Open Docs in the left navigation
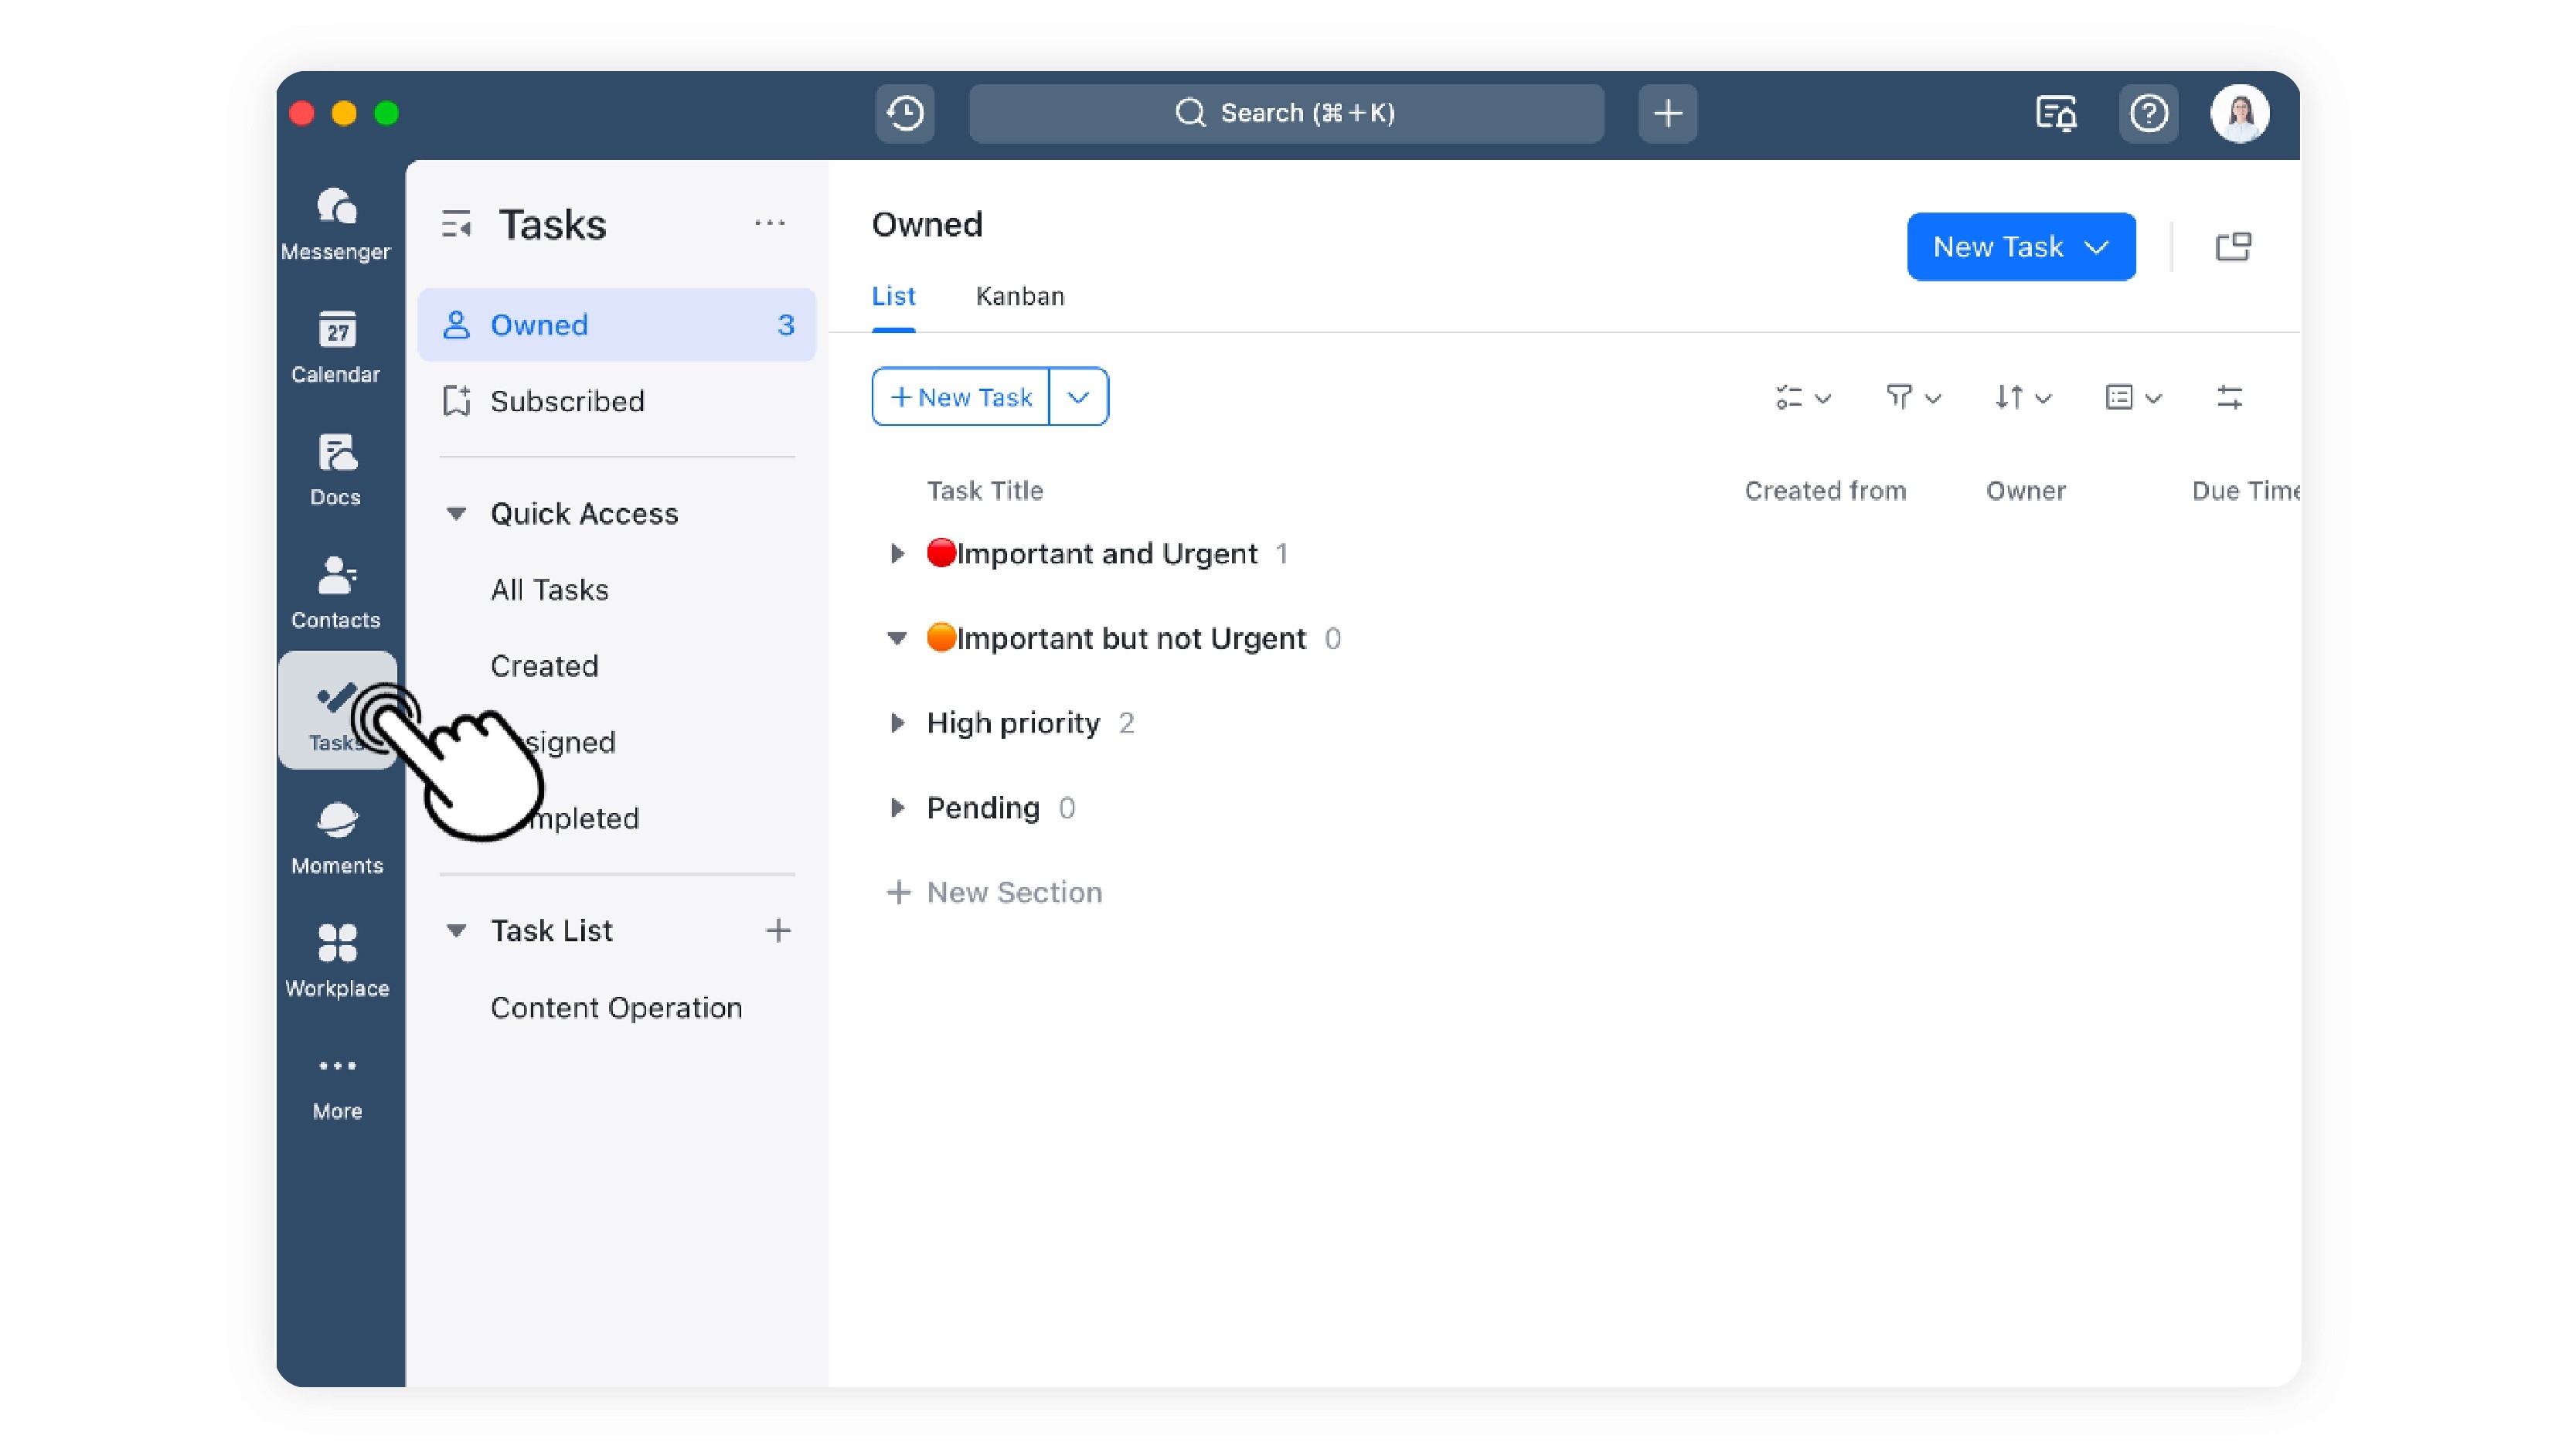The width and height of the screenshot is (2576, 1449). [336, 470]
